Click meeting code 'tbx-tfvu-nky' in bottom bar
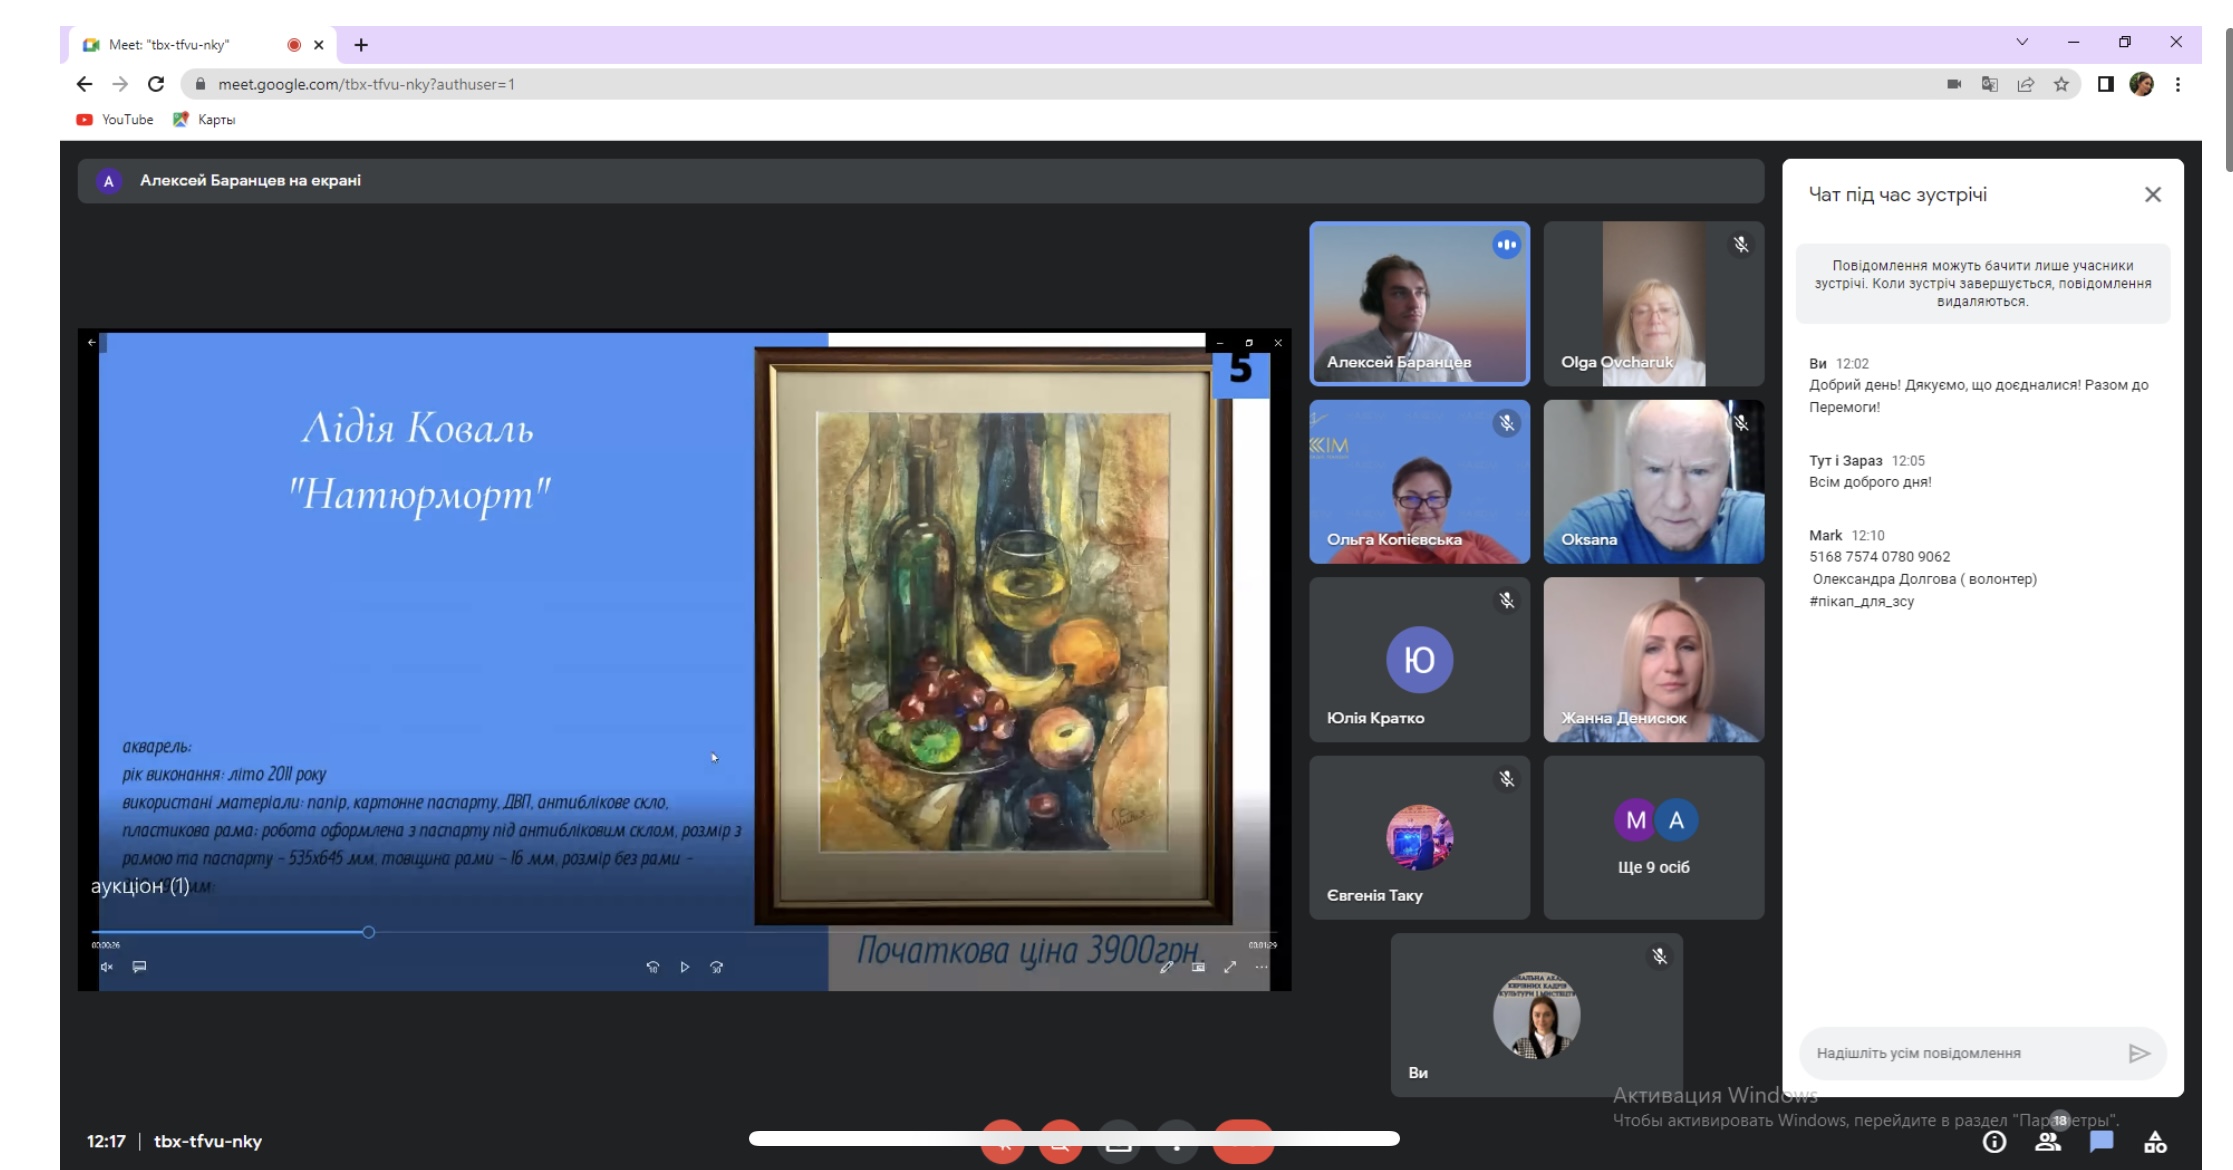This screenshot has width=2233, height=1170. tap(208, 1142)
